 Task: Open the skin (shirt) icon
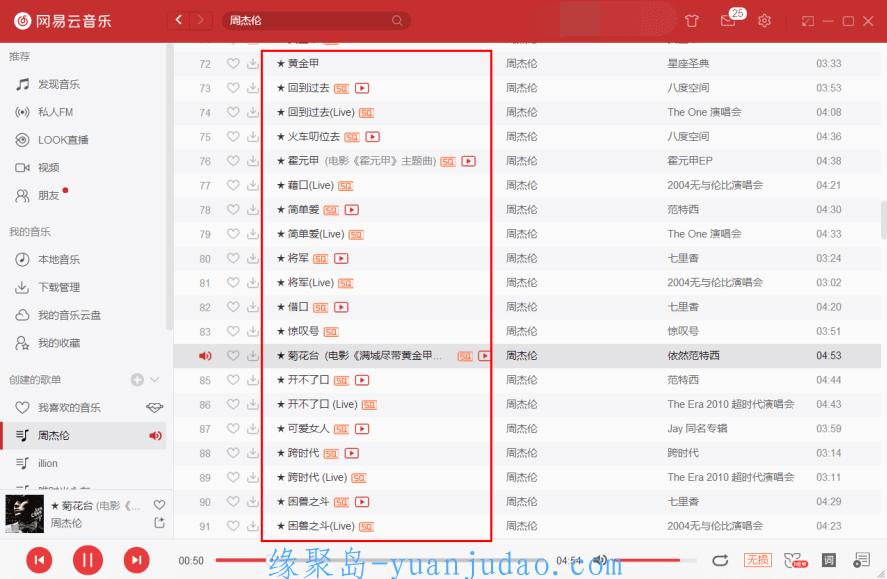pyautogui.click(x=691, y=21)
